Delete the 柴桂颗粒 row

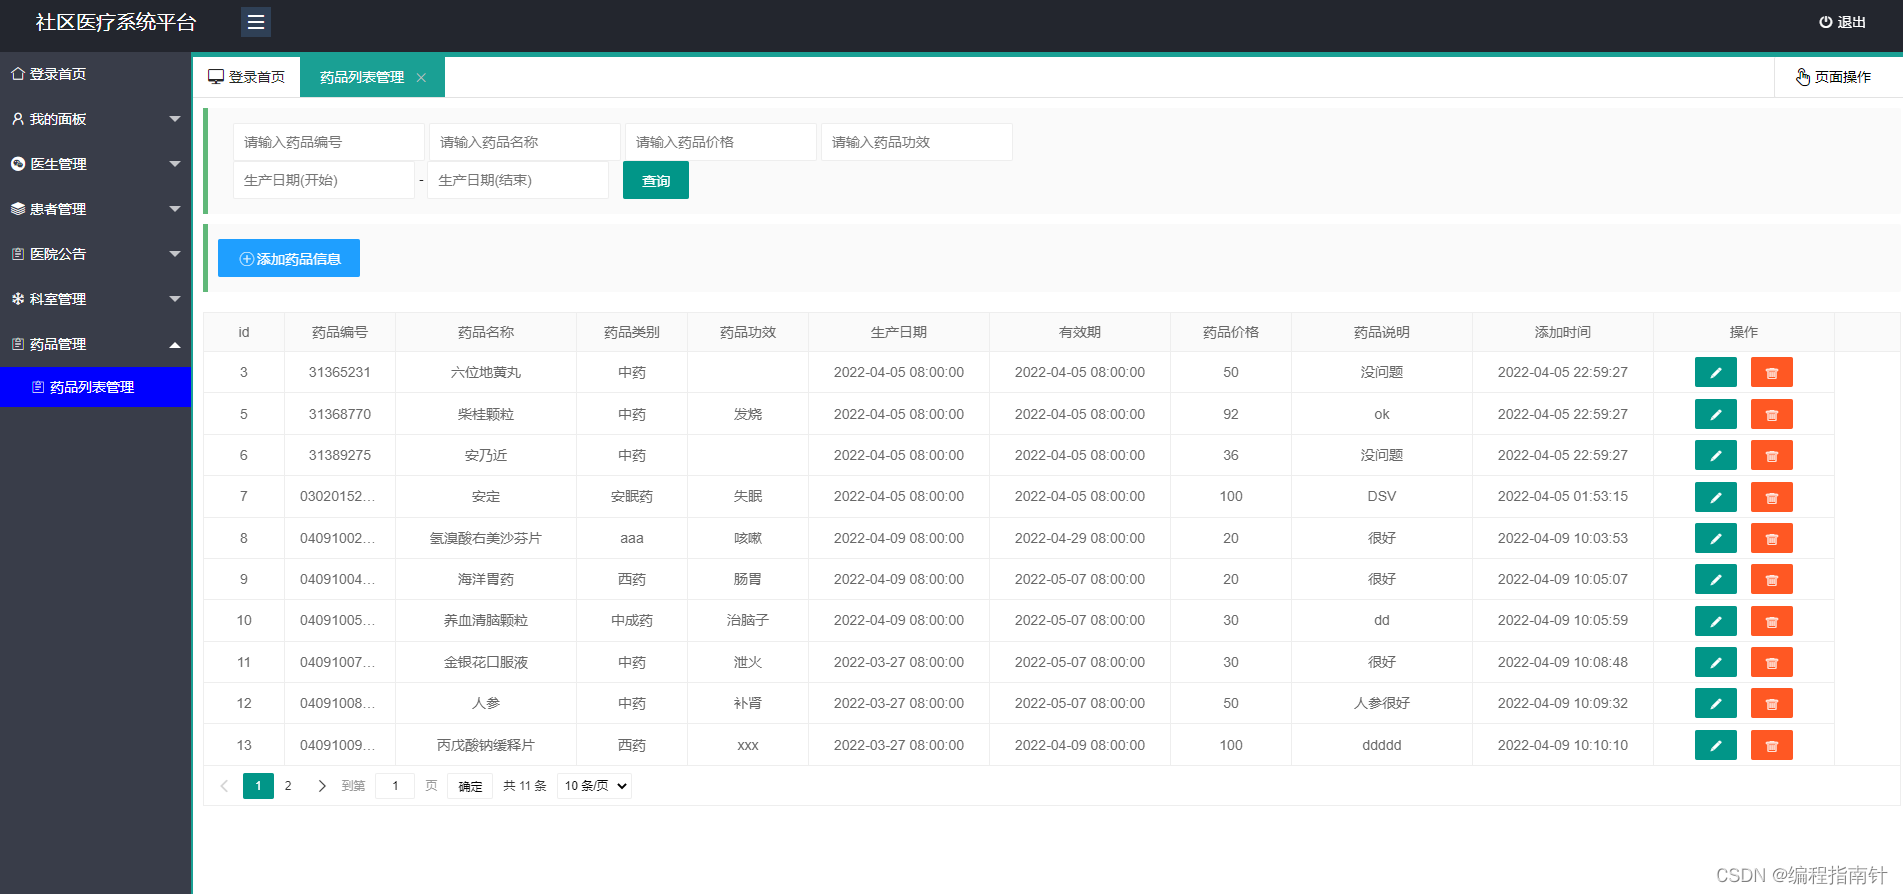1771,414
